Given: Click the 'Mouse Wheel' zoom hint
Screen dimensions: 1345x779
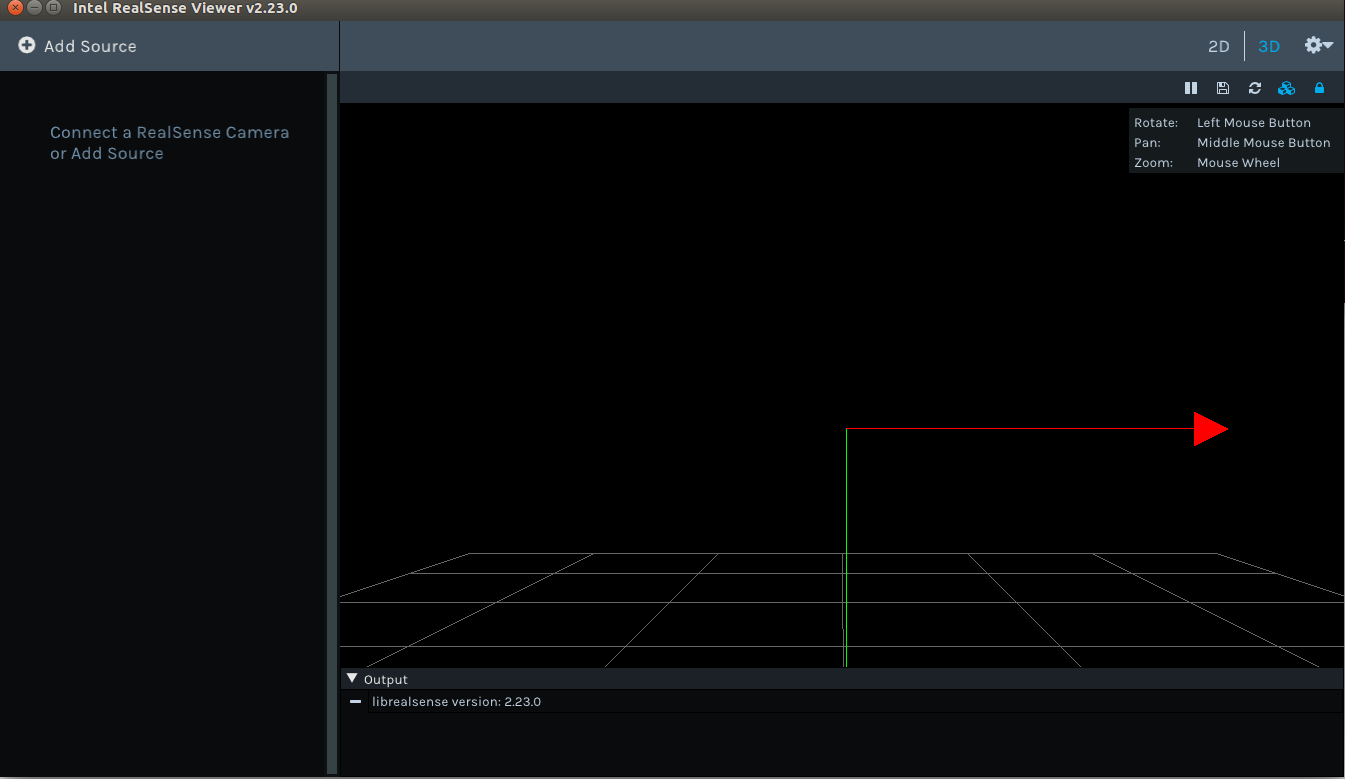Looking at the screenshot, I should pyautogui.click(x=1238, y=163).
